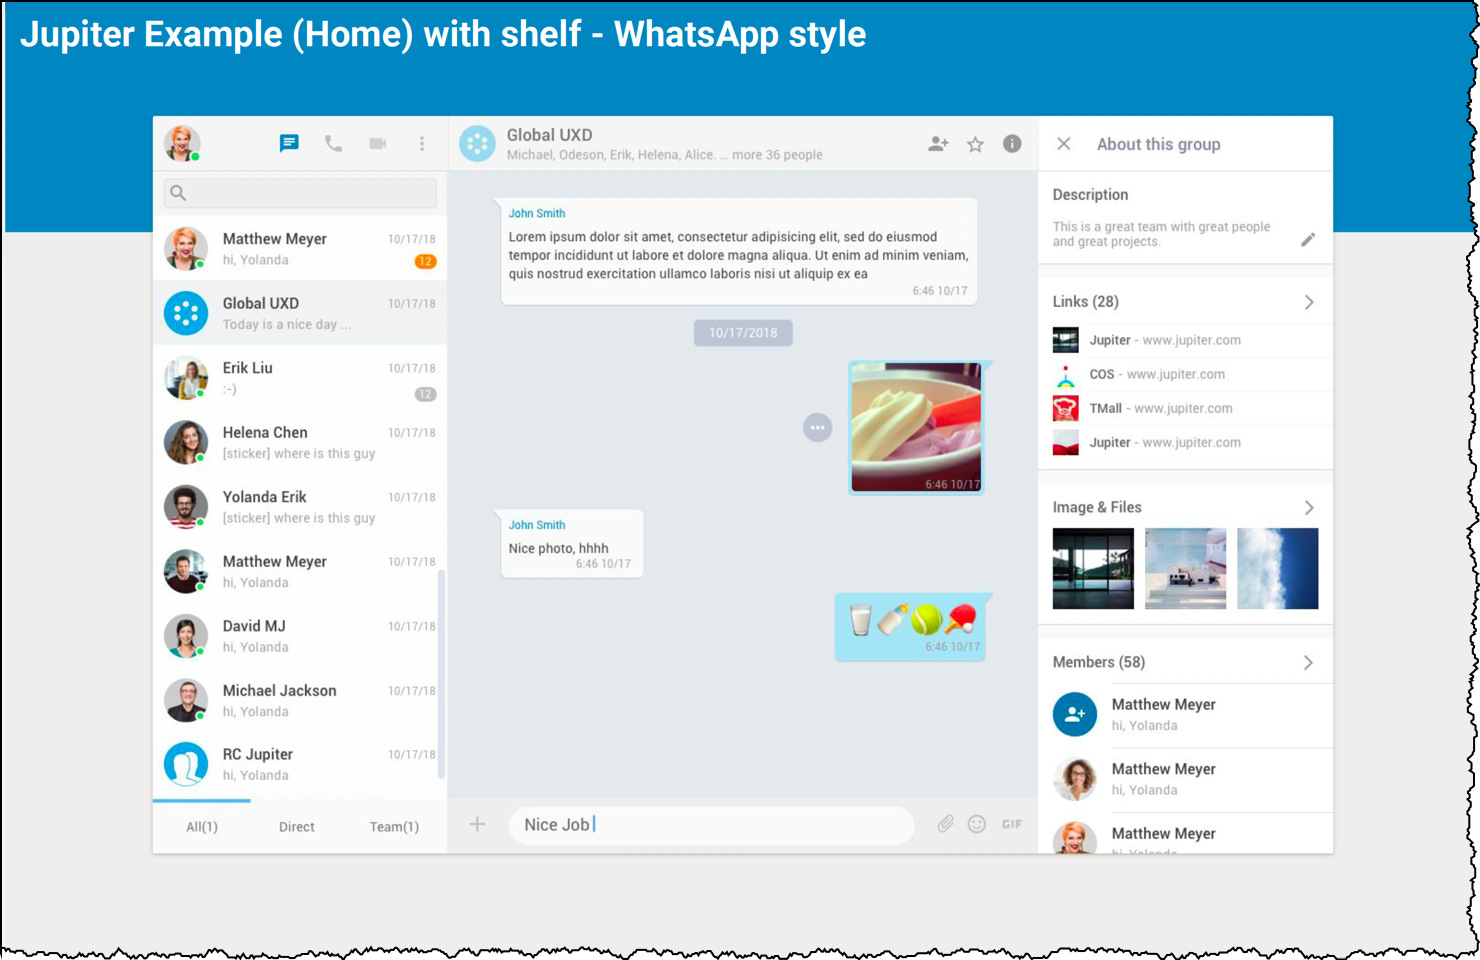Open group info icon in chat header
The image size is (1480, 960).
(1012, 144)
